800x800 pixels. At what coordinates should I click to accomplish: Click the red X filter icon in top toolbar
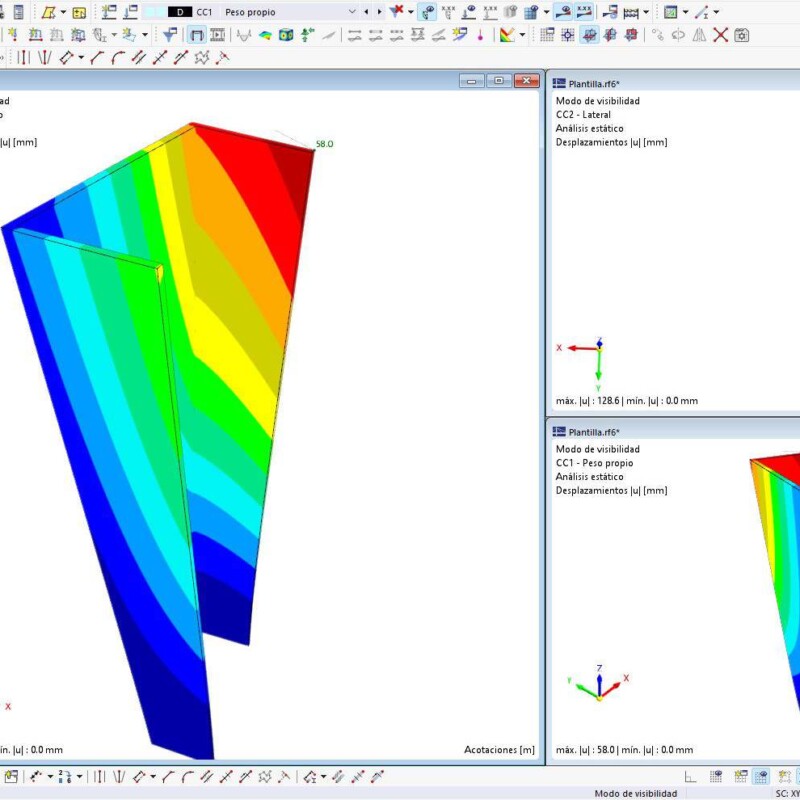point(396,11)
